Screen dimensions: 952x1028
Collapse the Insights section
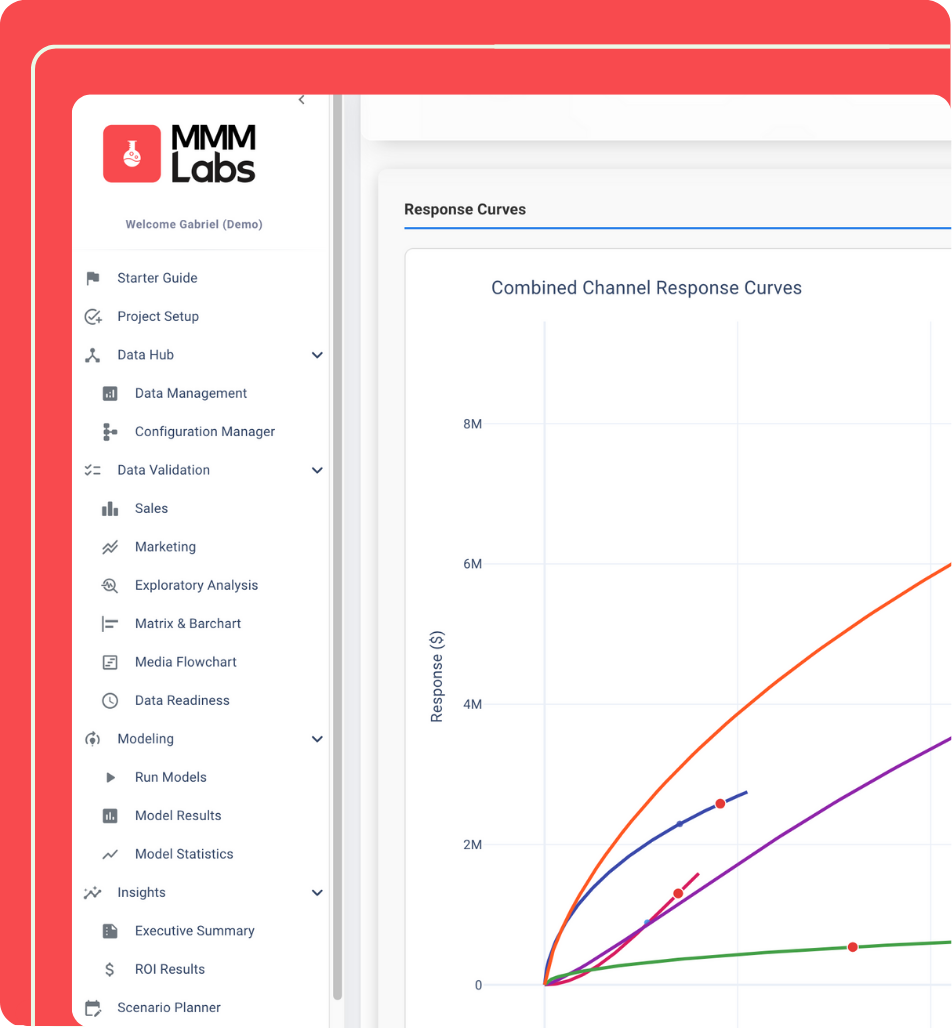point(317,892)
